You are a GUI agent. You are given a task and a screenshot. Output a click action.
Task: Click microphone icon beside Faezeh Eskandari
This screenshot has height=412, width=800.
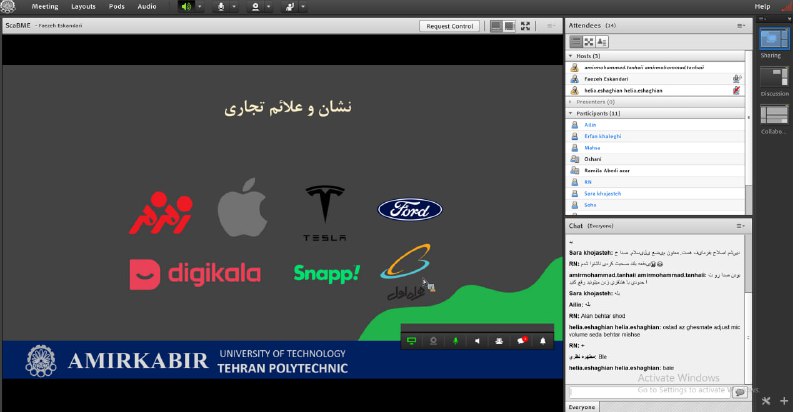(736, 79)
